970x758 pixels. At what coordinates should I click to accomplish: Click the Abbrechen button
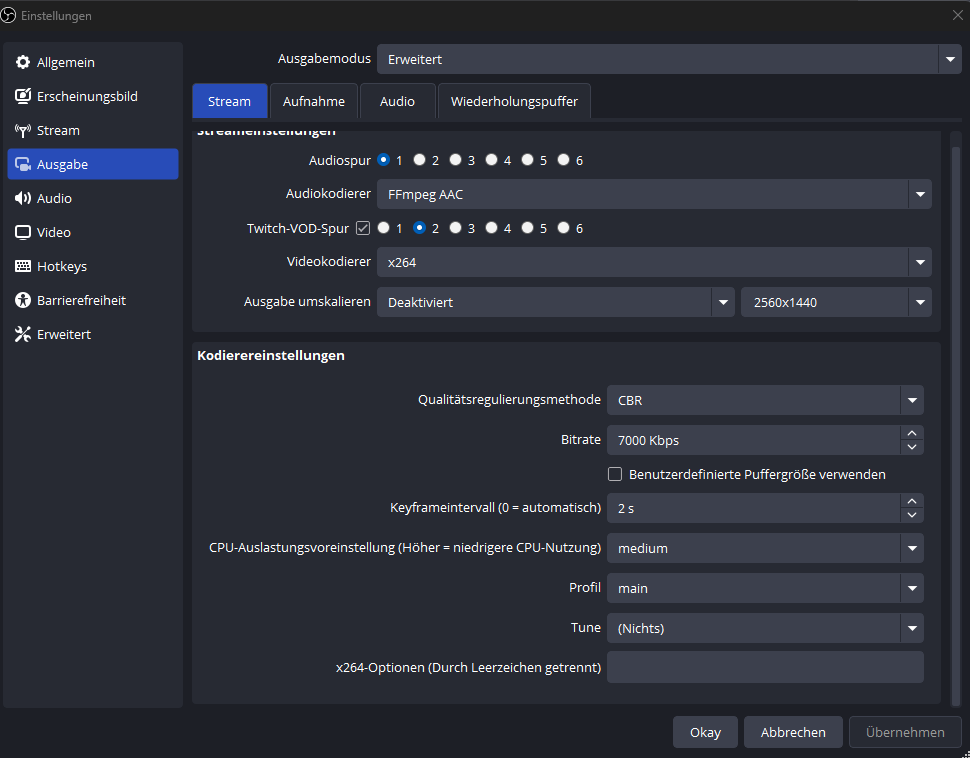793,732
